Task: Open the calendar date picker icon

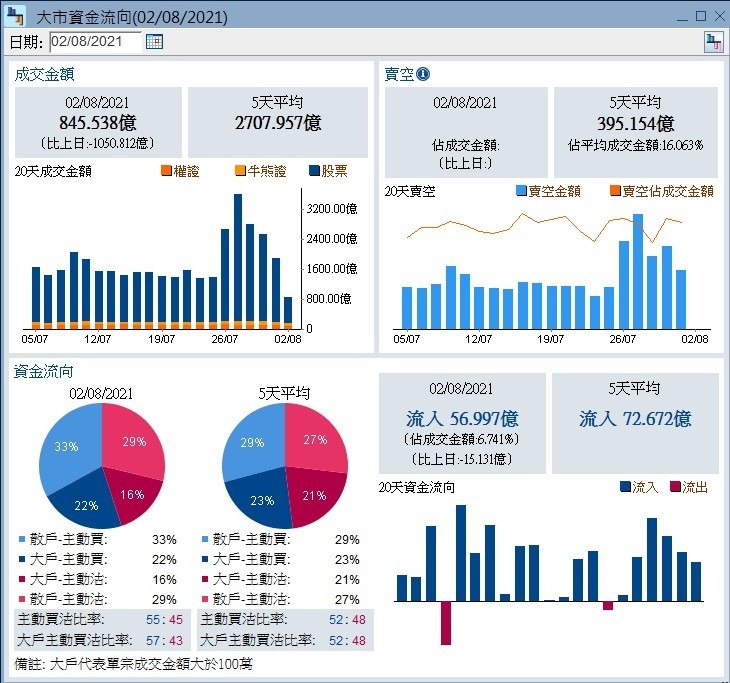Action: pos(154,41)
